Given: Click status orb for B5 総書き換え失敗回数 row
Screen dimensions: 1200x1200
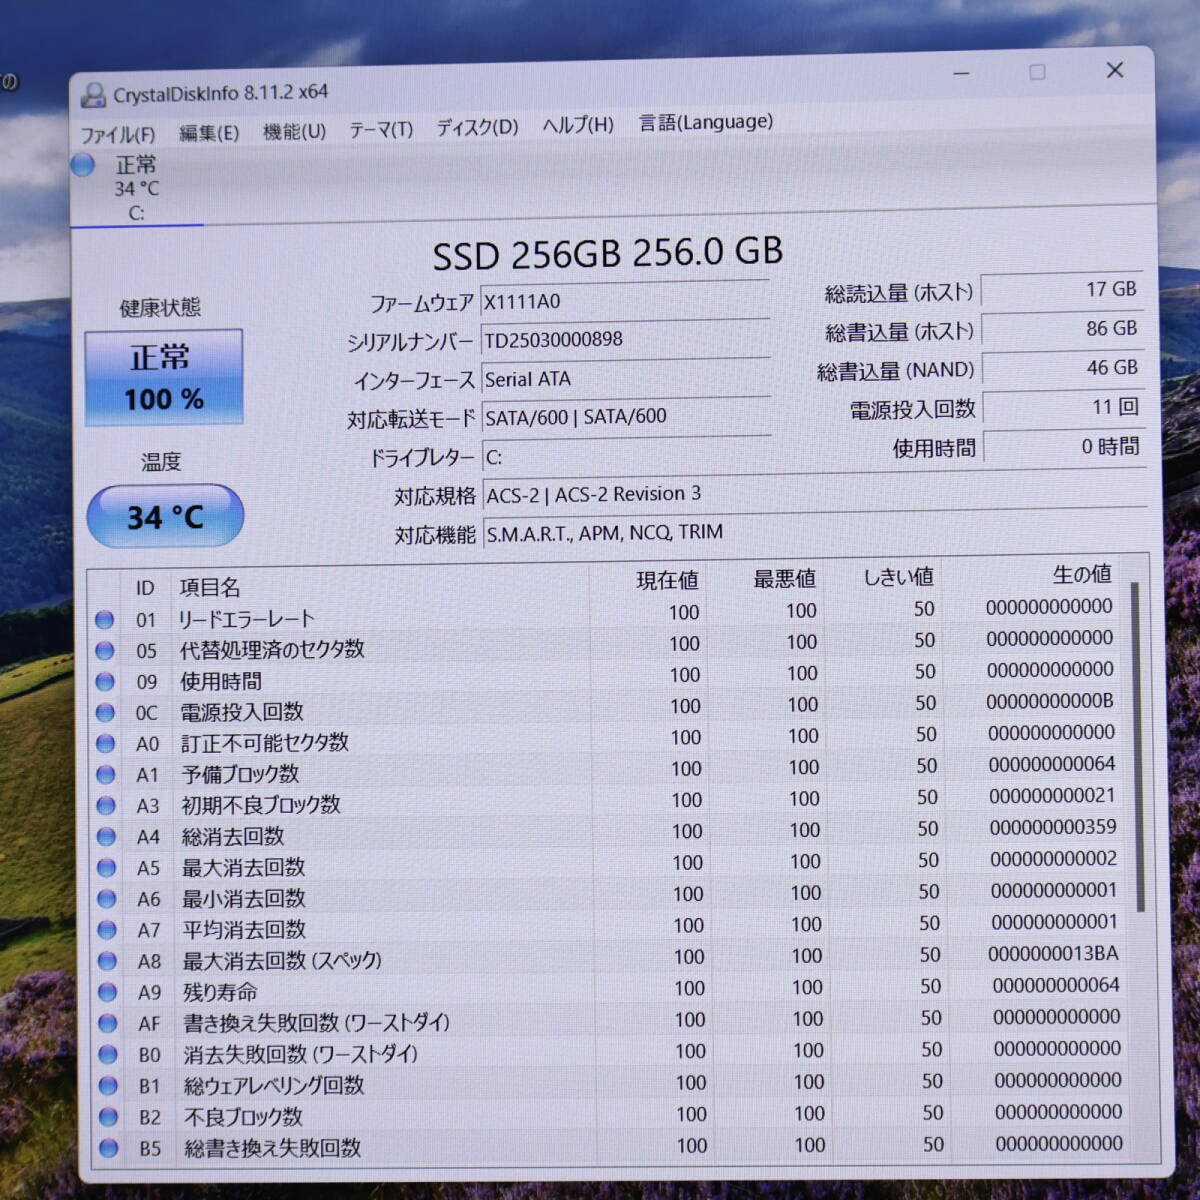Looking at the screenshot, I should tap(109, 1148).
